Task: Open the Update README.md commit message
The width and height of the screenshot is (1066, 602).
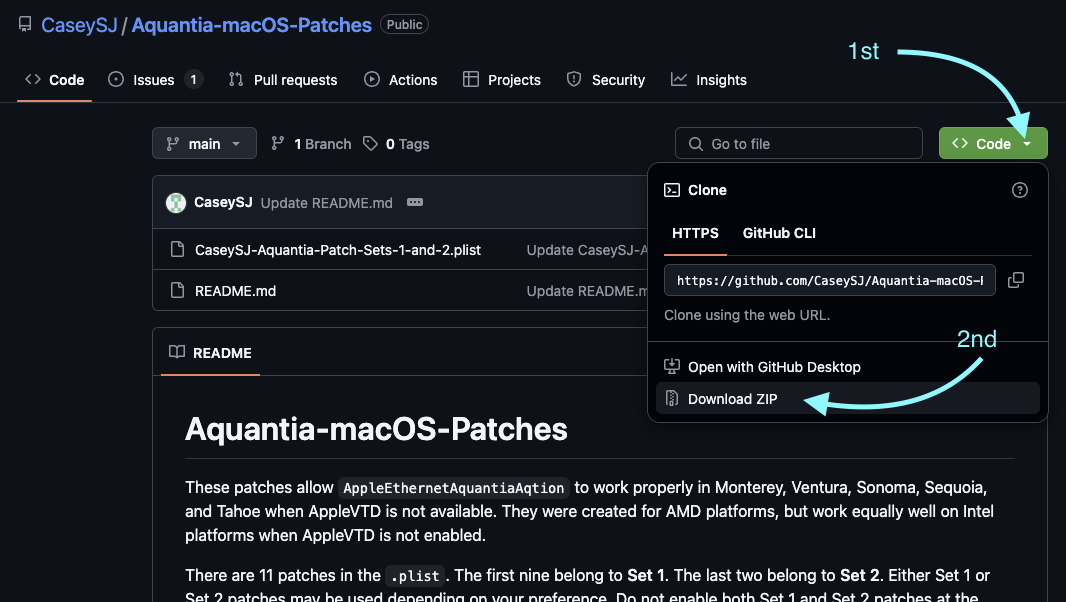Action: tap(326, 203)
